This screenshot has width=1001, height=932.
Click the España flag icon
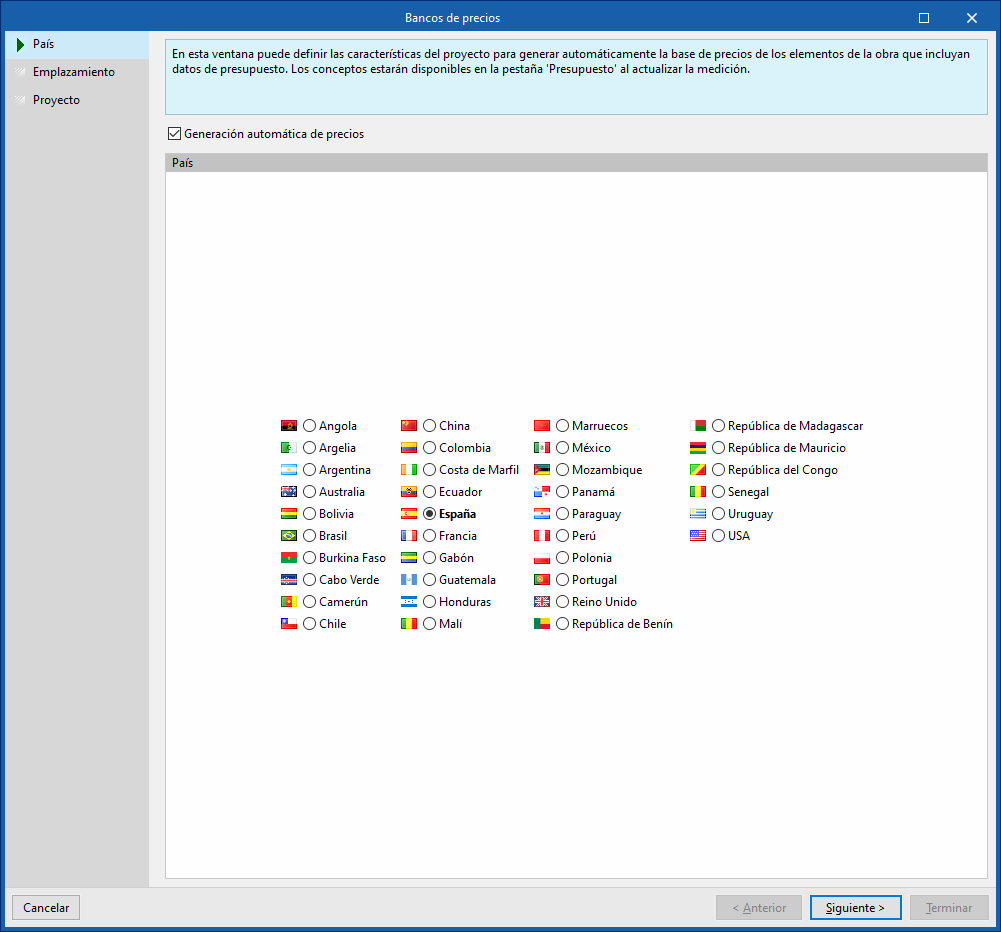pyautogui.click(x=409, y=514)
